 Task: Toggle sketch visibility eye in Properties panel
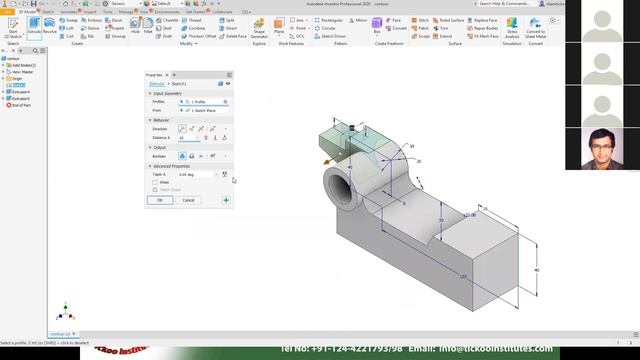click(228, 84)
